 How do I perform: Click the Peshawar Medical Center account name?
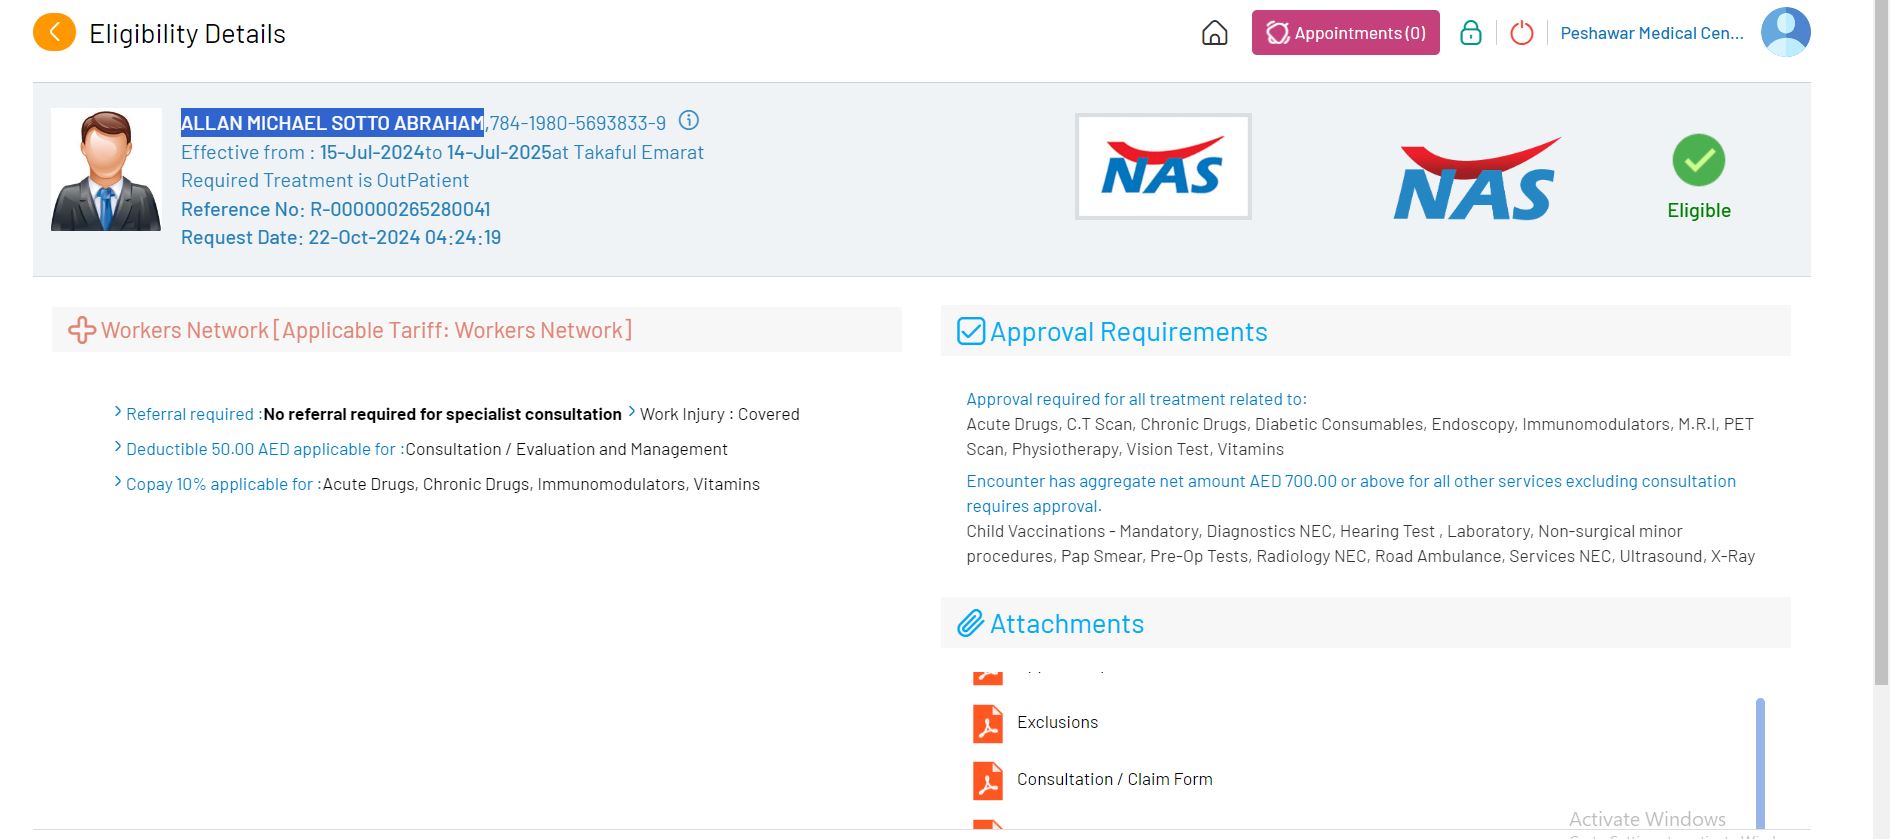(x=1651, y=33)
